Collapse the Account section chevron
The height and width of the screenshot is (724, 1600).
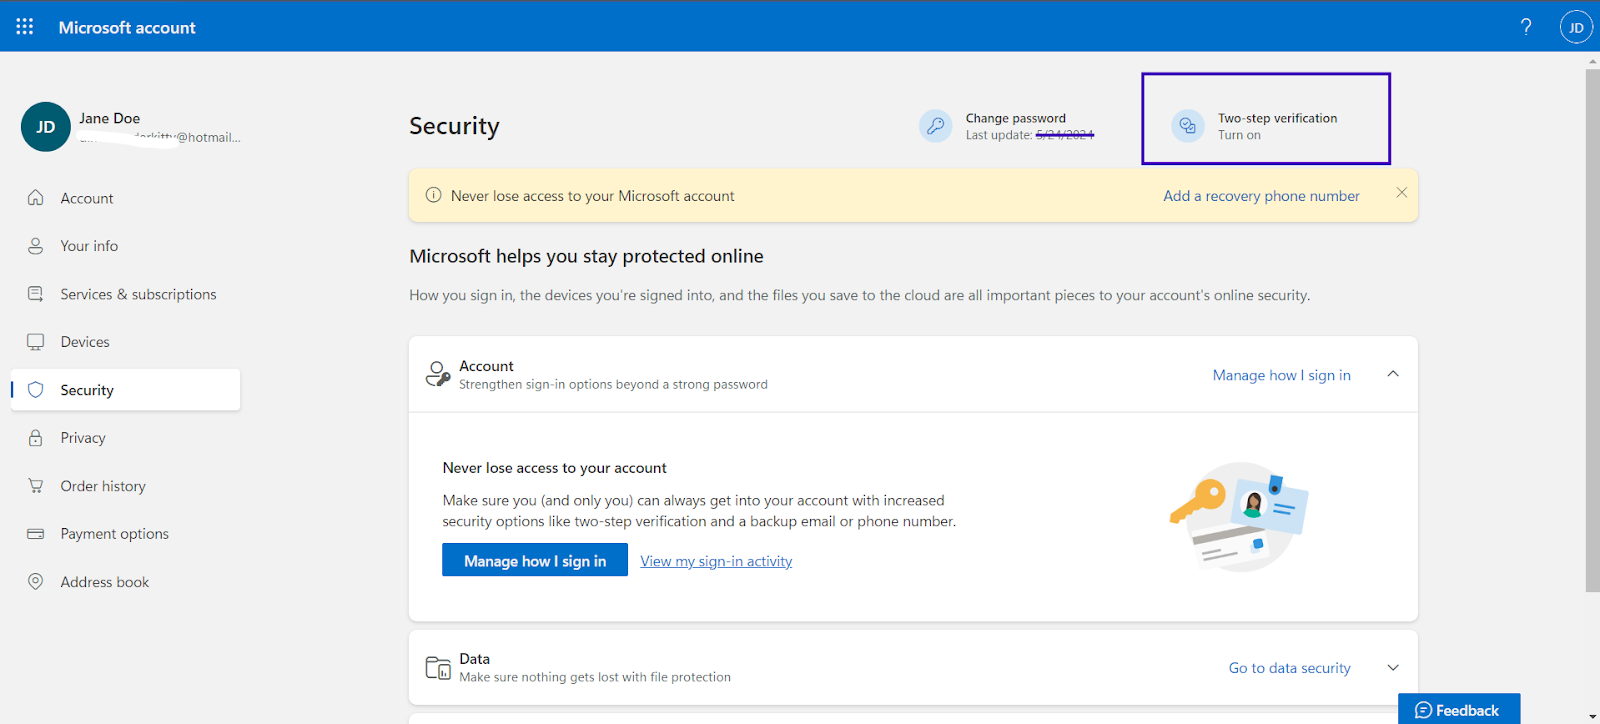1393,374
